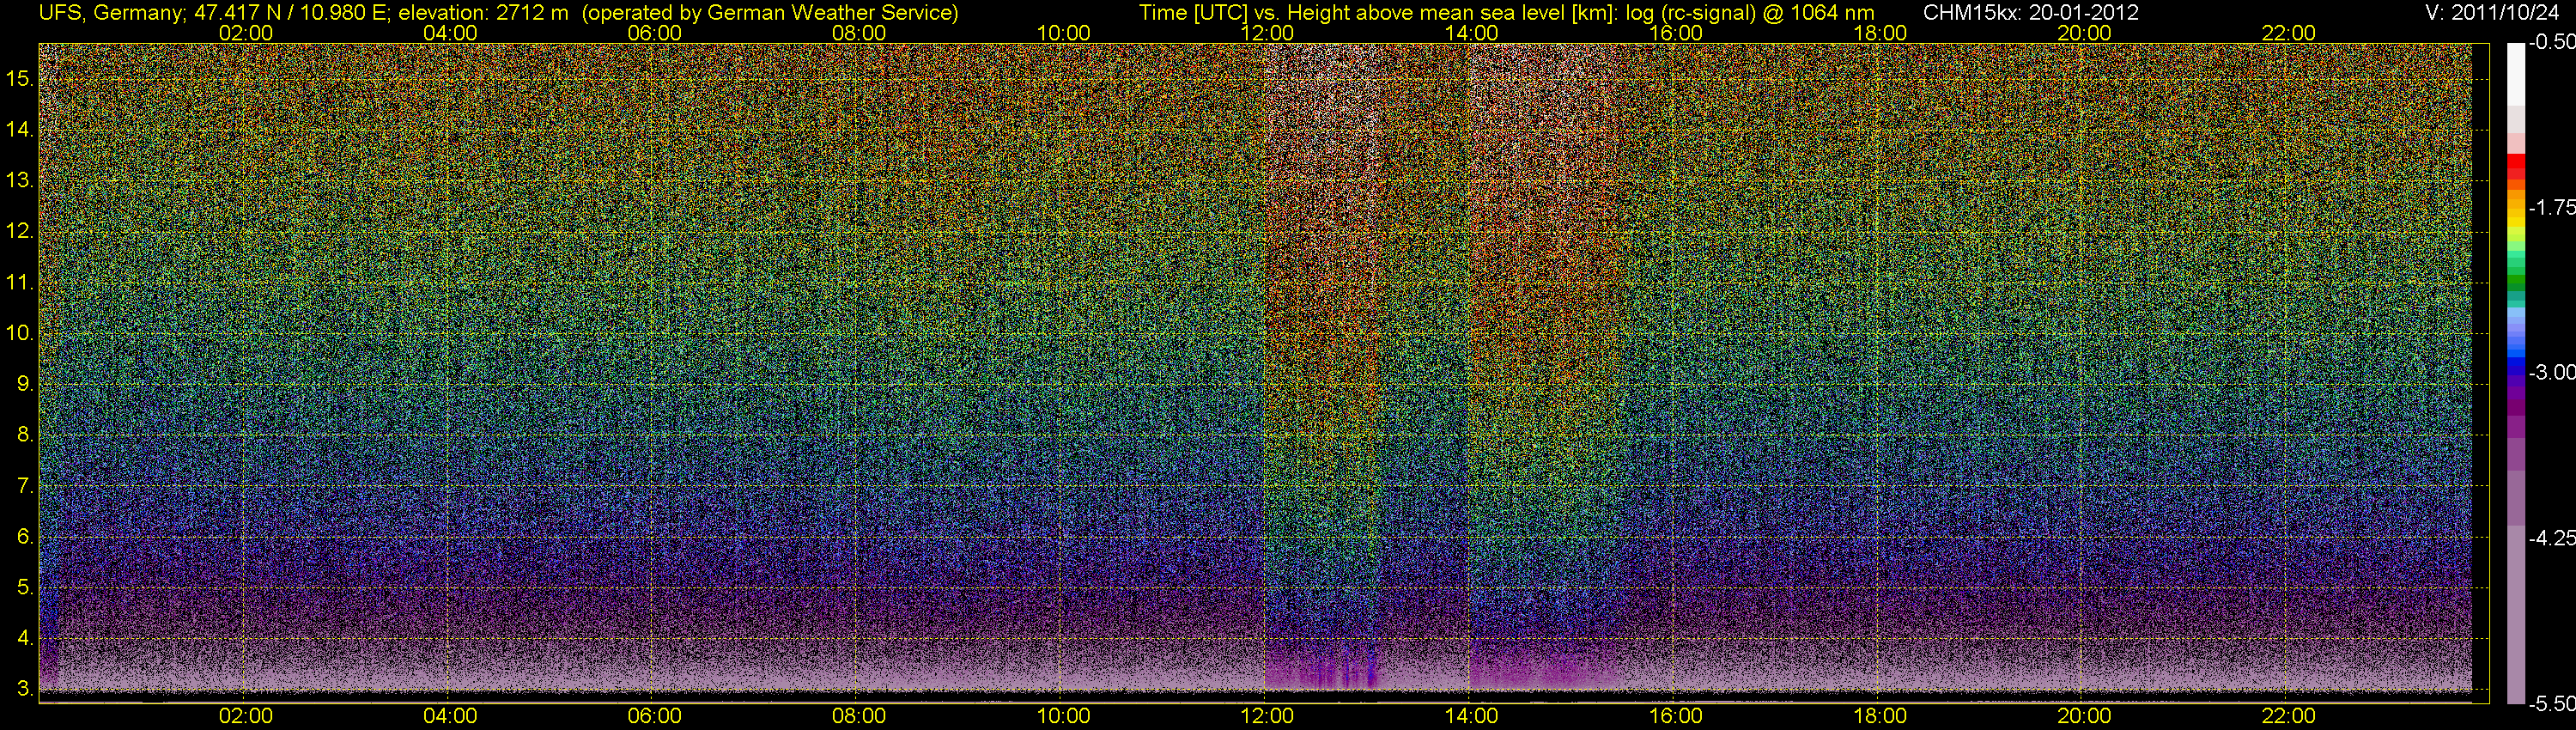Select the coordinates "47.417 N / 10.980 E"
This screenshot has width=2576, height=730.
[x=290, y=13]
